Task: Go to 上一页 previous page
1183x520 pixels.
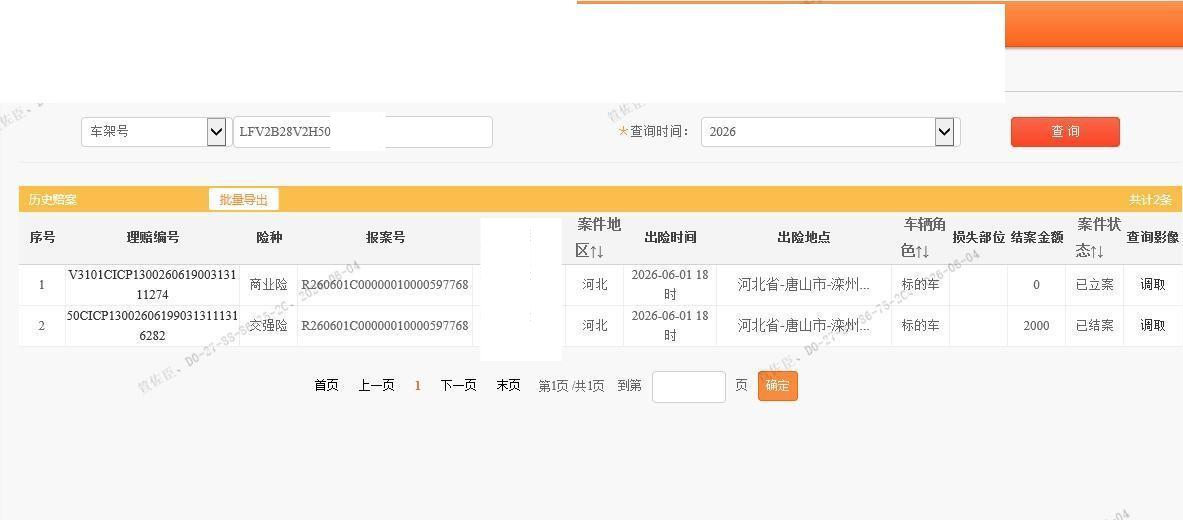Action: (x=376, y=386)
